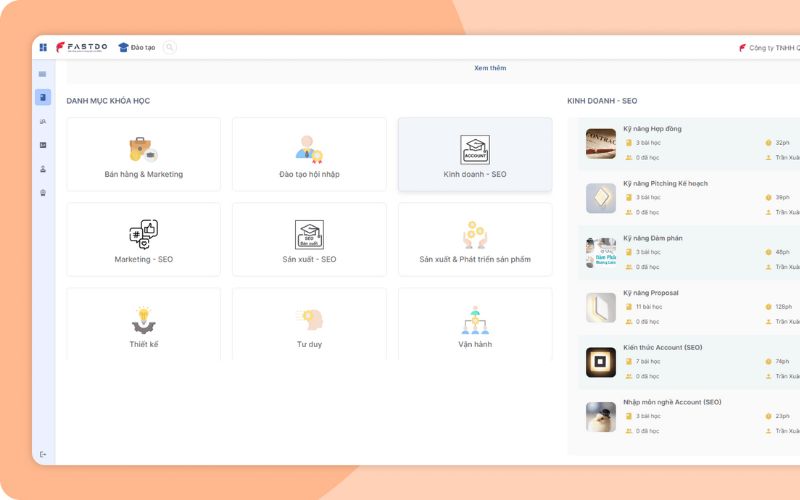The image size is (800, 500).
Task: Click the KINH DOANH - SEO heading
Action: click(x=602, y=101)
